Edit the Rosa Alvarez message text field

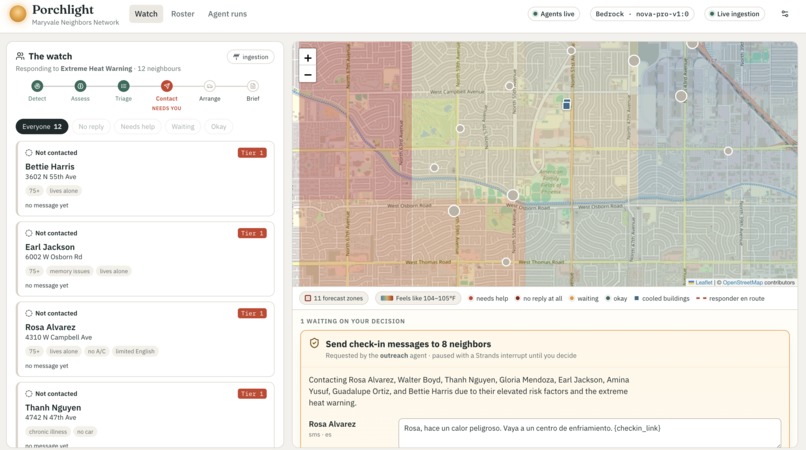(590, 433)
